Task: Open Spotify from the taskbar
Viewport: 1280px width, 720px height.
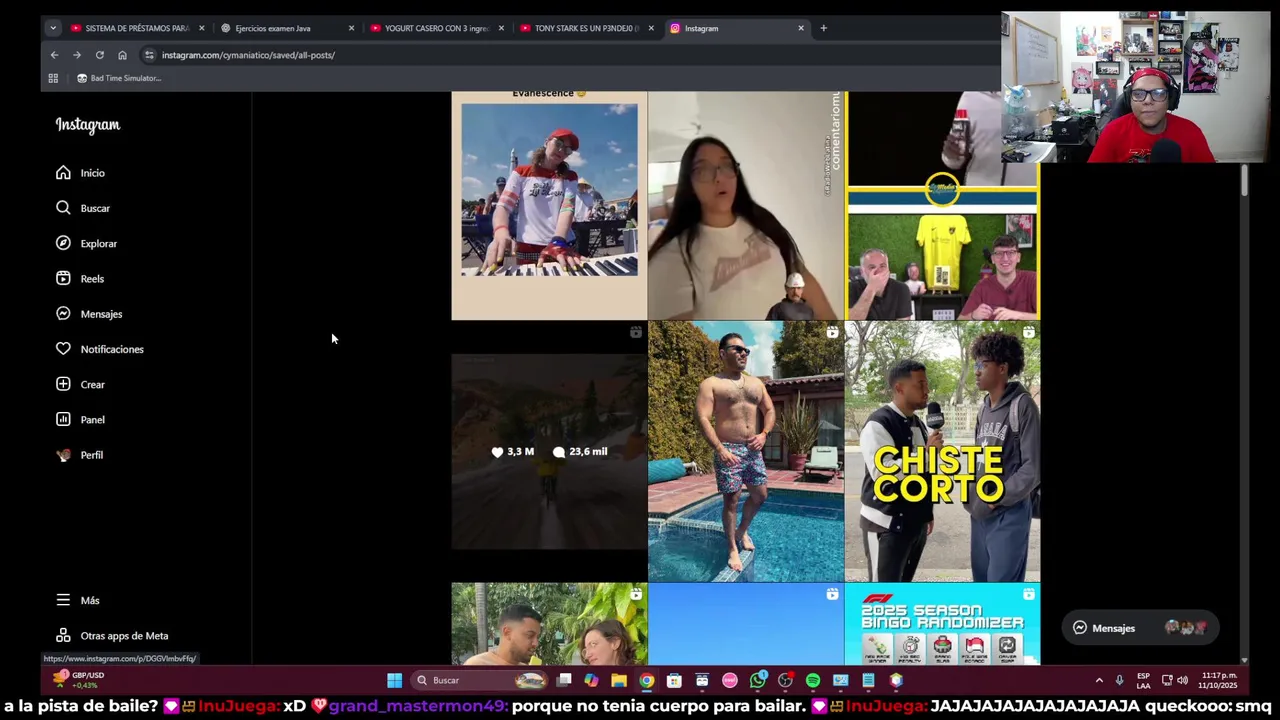Action: [813, 680]
